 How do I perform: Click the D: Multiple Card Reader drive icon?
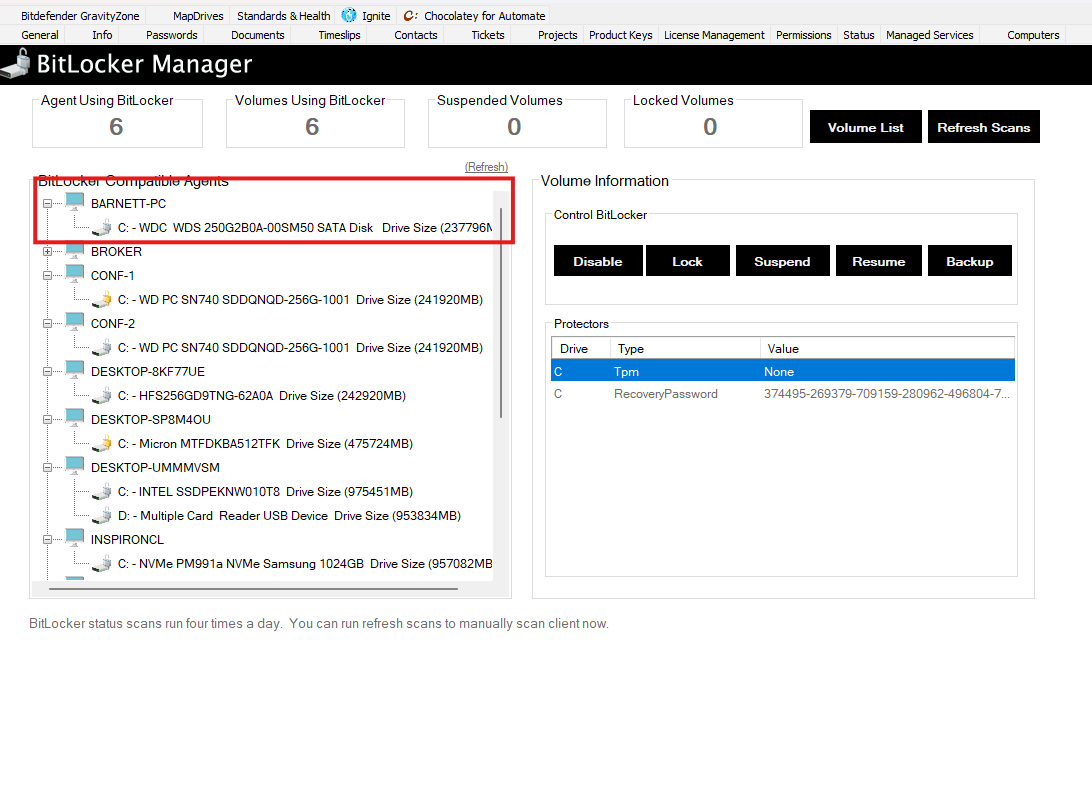[101, 515]
